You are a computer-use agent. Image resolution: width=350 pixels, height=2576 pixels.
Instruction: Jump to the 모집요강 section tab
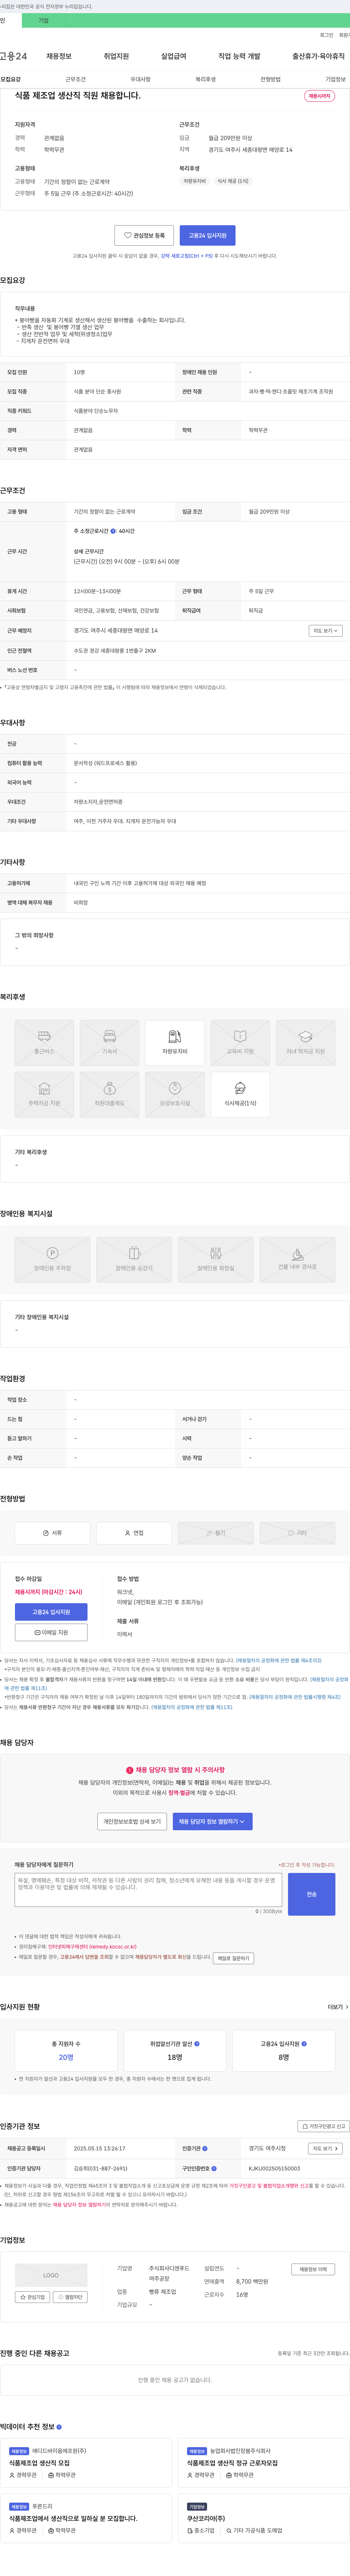pyautogui.click(x=10, y=79)
